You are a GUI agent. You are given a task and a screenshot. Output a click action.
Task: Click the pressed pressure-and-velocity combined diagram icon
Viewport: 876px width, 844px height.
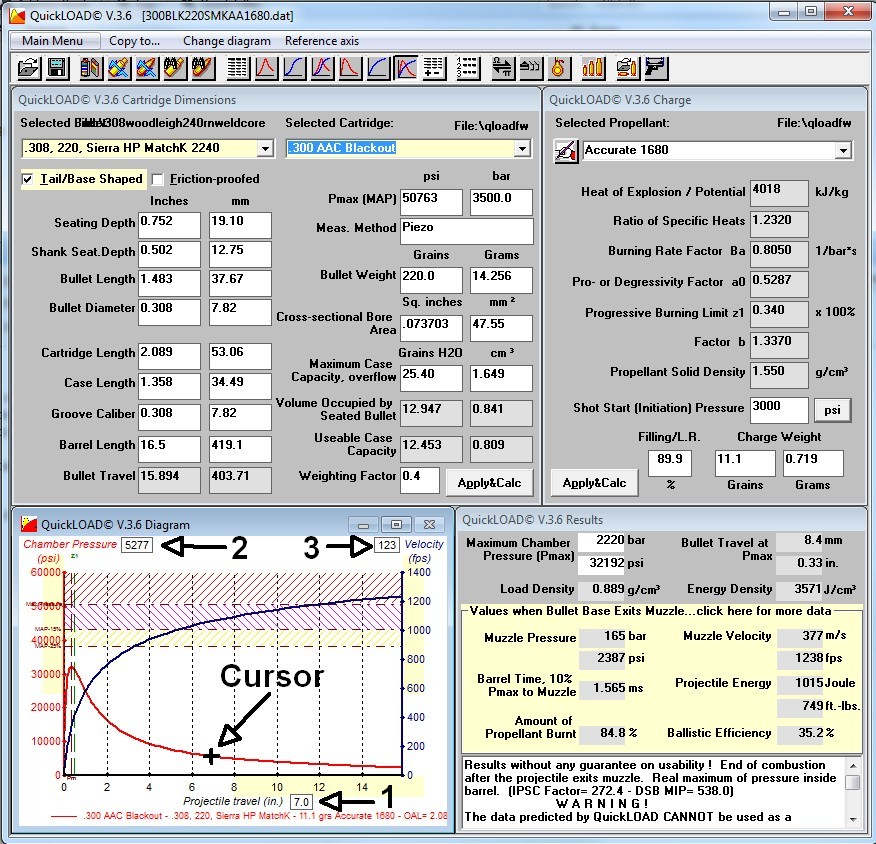406,68
